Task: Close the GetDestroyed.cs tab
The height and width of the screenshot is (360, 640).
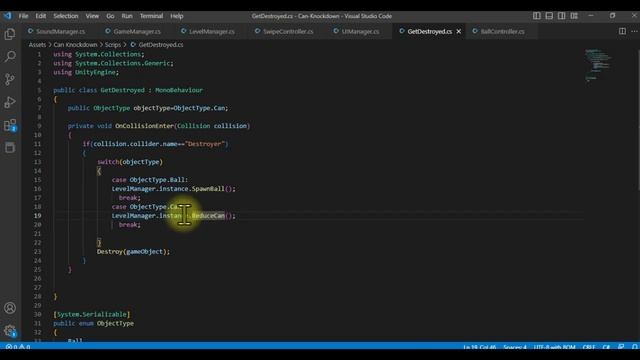Action: tap(459, 31)
